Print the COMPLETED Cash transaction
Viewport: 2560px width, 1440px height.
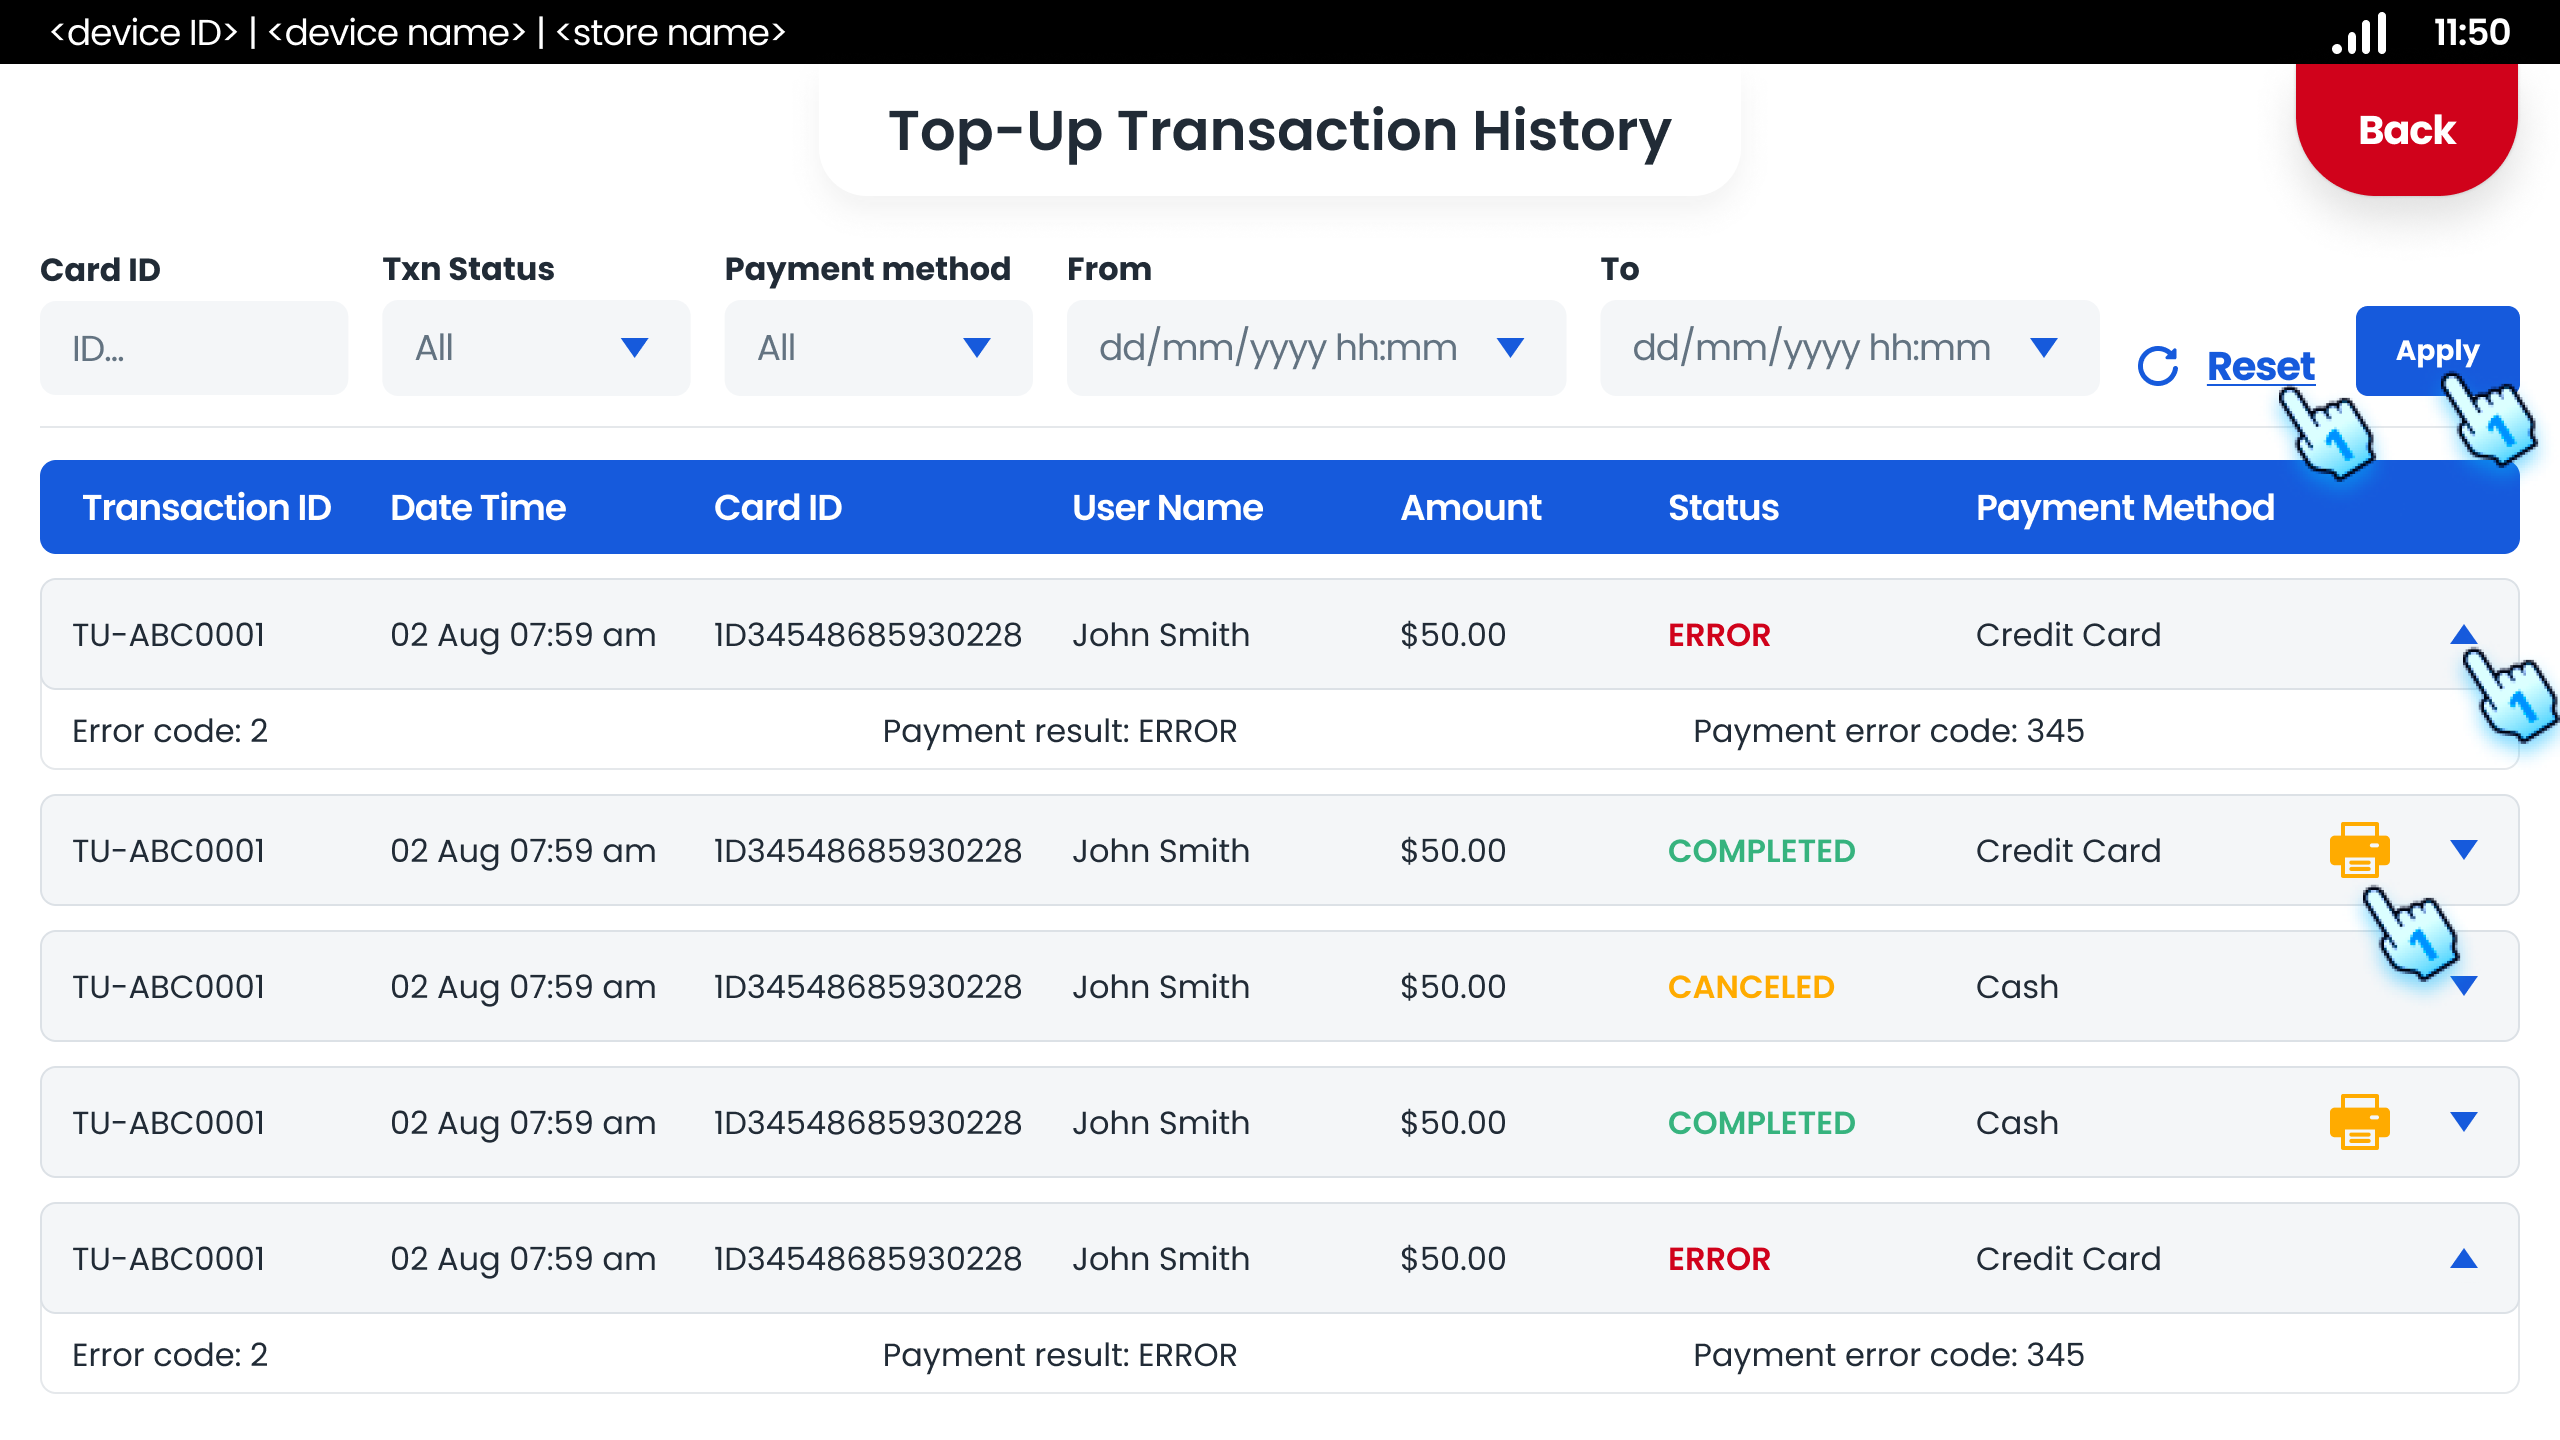pos(2360,1121)
